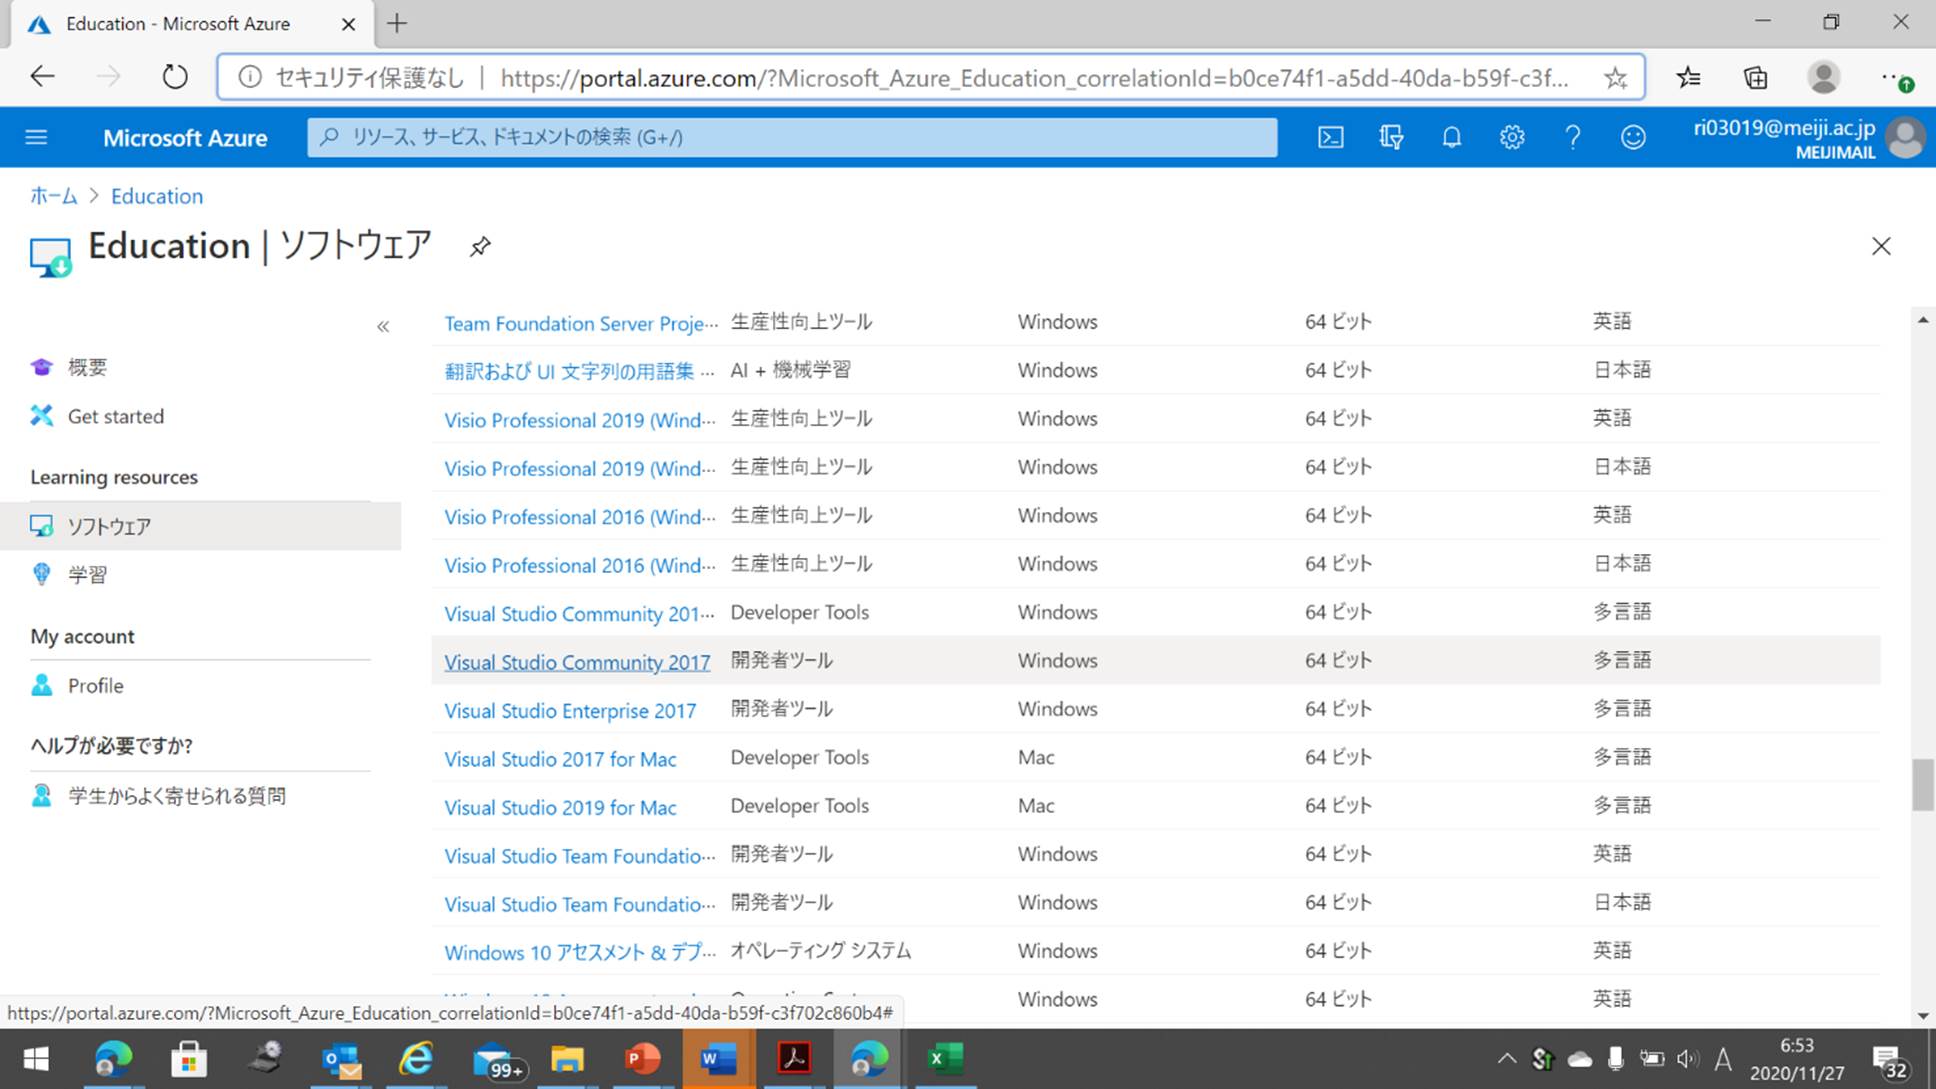The height and width of the screenshot is (1089, 1936).
Task: Show hidden system tray icons
Action: 1506,1059
